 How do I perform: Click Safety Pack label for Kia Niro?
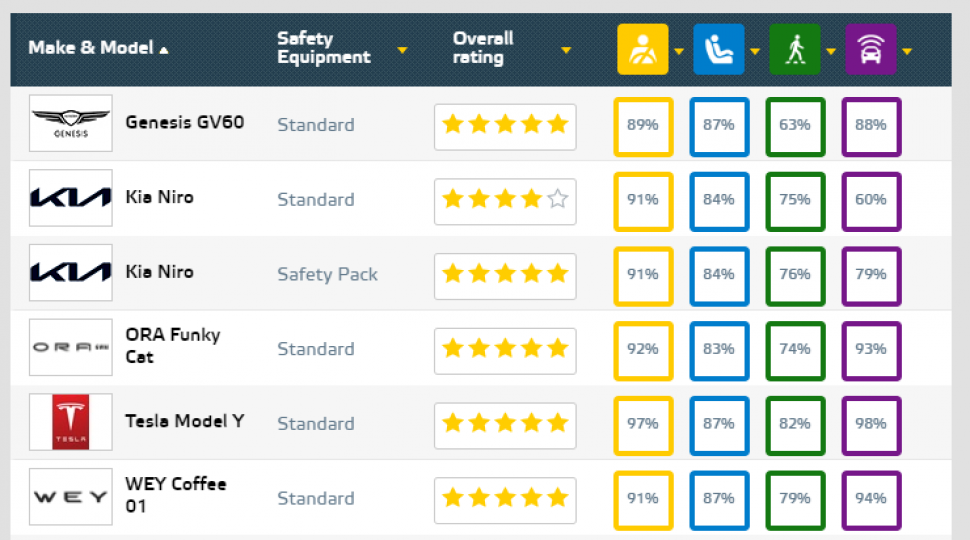coord(327,274)
